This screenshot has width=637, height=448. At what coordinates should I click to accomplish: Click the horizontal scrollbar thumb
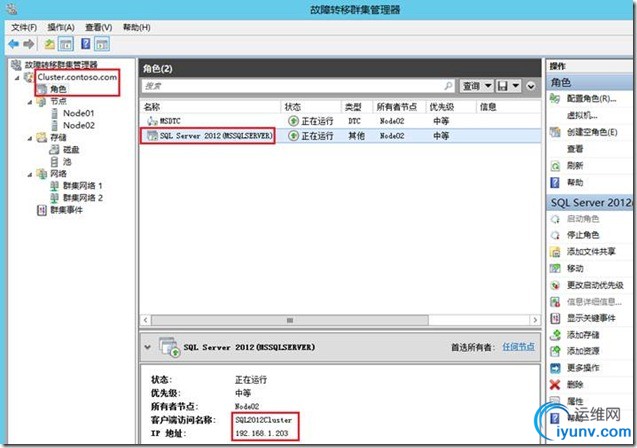pyautogui.click(x=290, y=320)
